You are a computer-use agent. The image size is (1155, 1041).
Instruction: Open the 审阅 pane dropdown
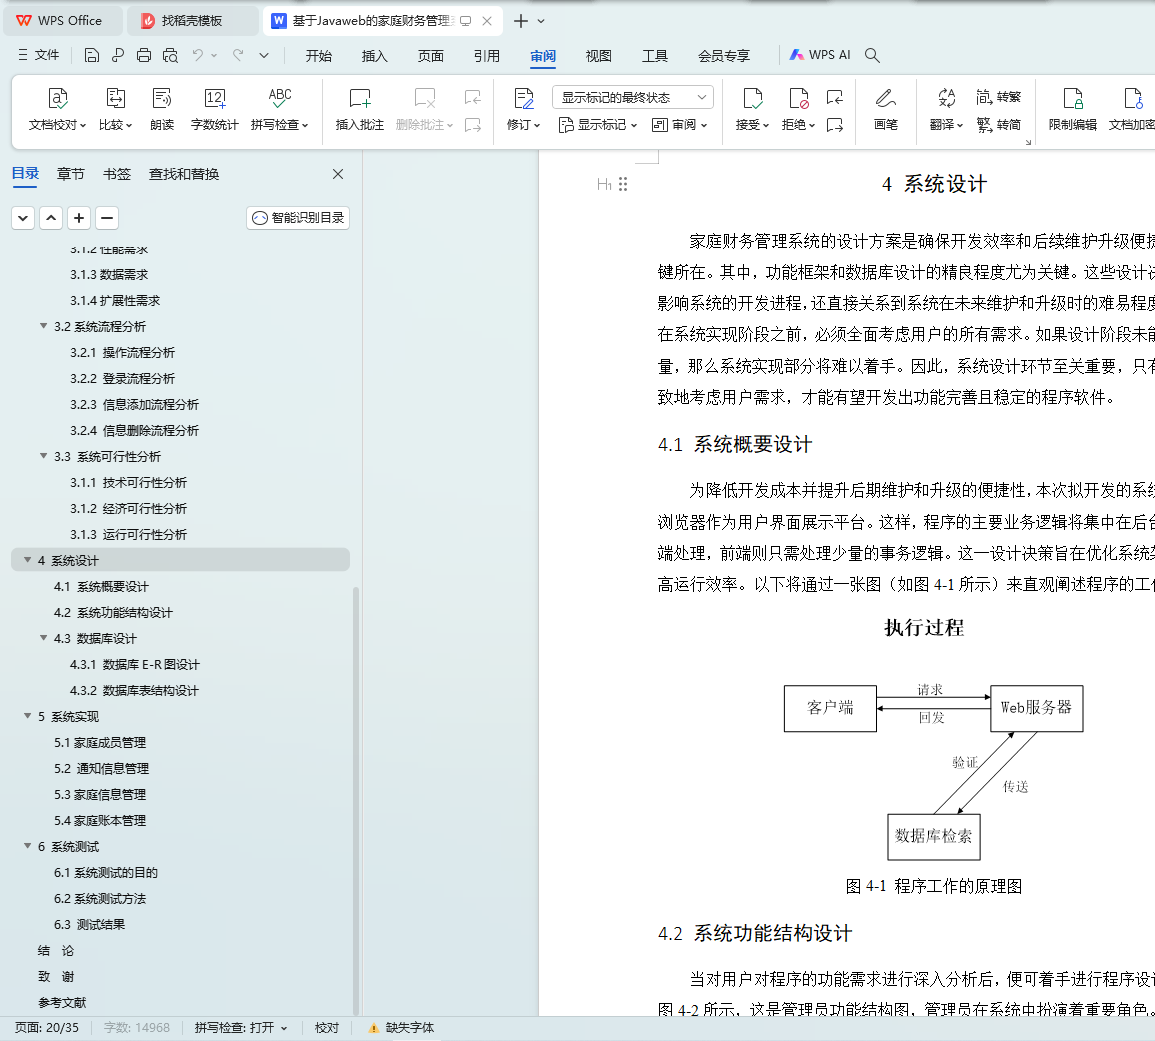(680, 125)
